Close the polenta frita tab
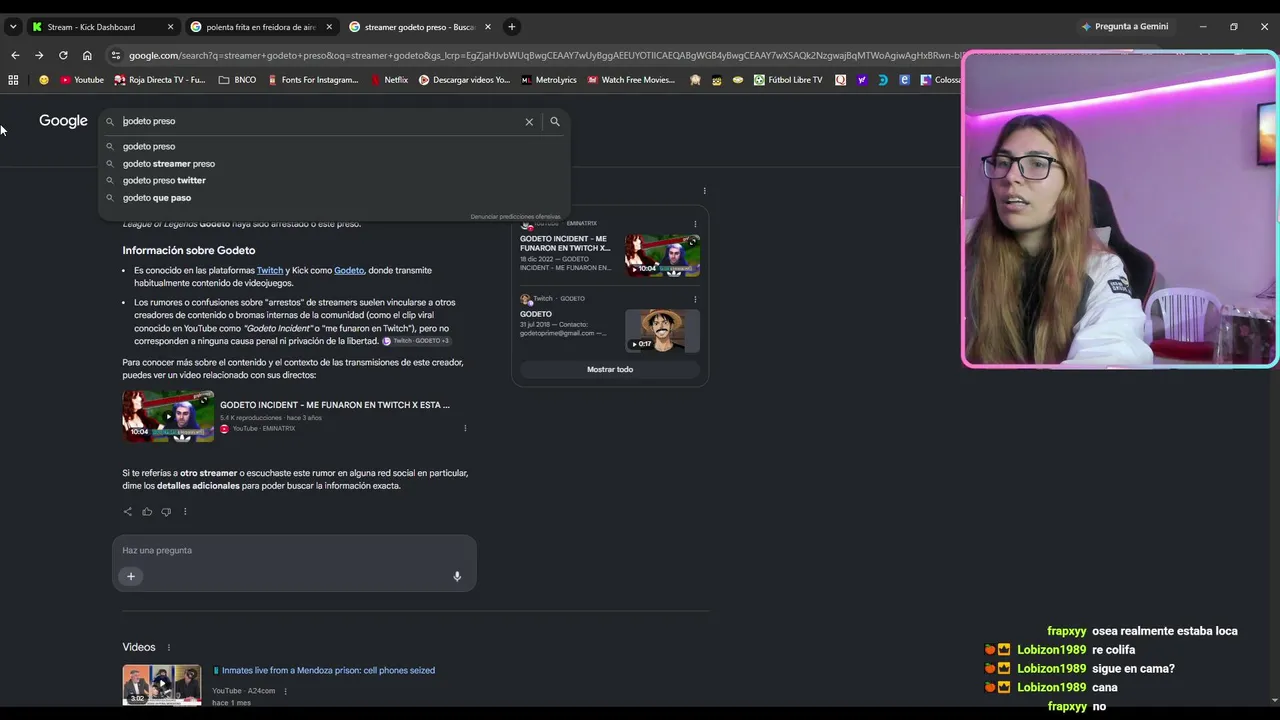1280x720 pixels. point(329,27)
